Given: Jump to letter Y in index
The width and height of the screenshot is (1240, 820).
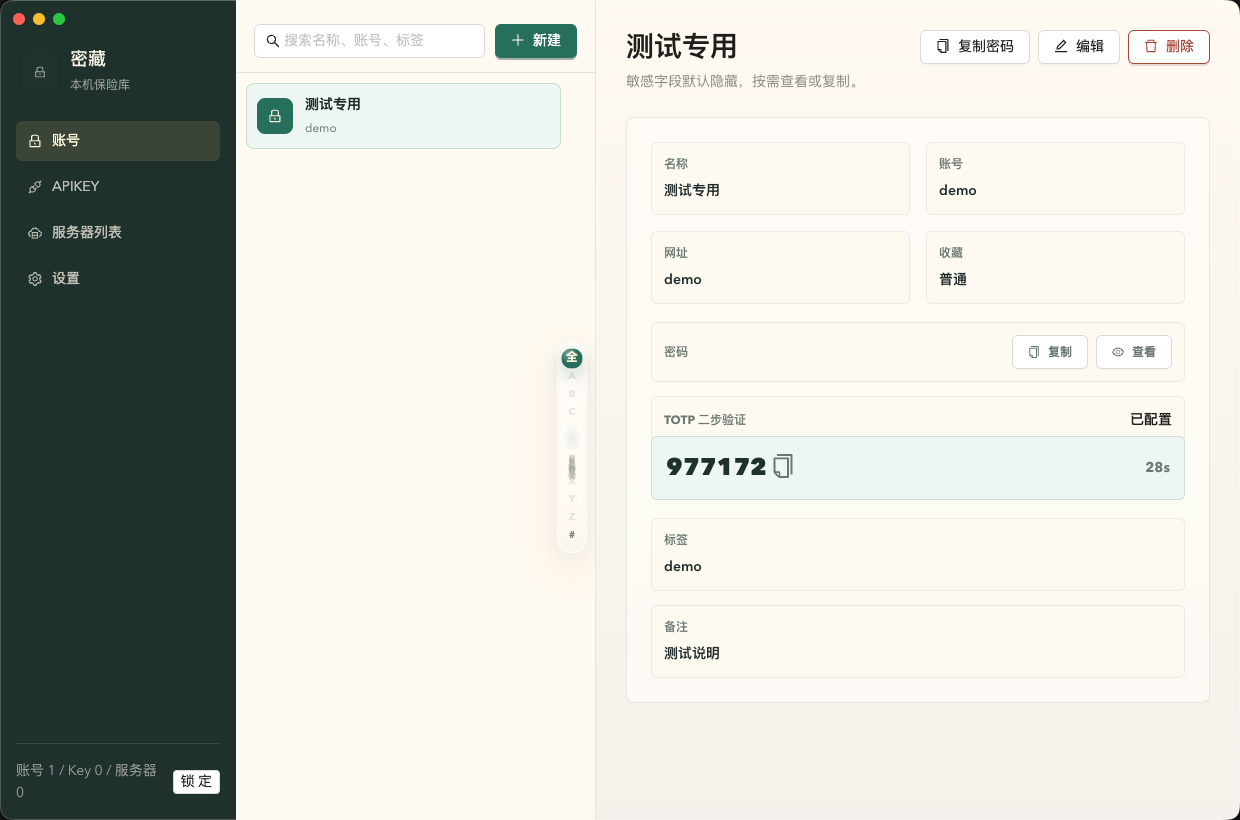Looking at the screenshot, I should click(572, 498).
